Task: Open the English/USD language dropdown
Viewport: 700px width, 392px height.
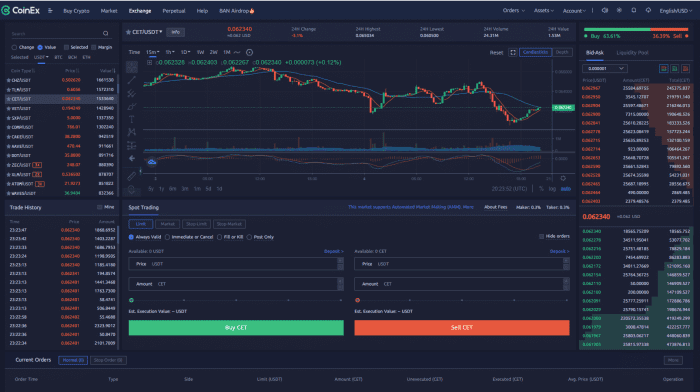Action: pos(675,11)
